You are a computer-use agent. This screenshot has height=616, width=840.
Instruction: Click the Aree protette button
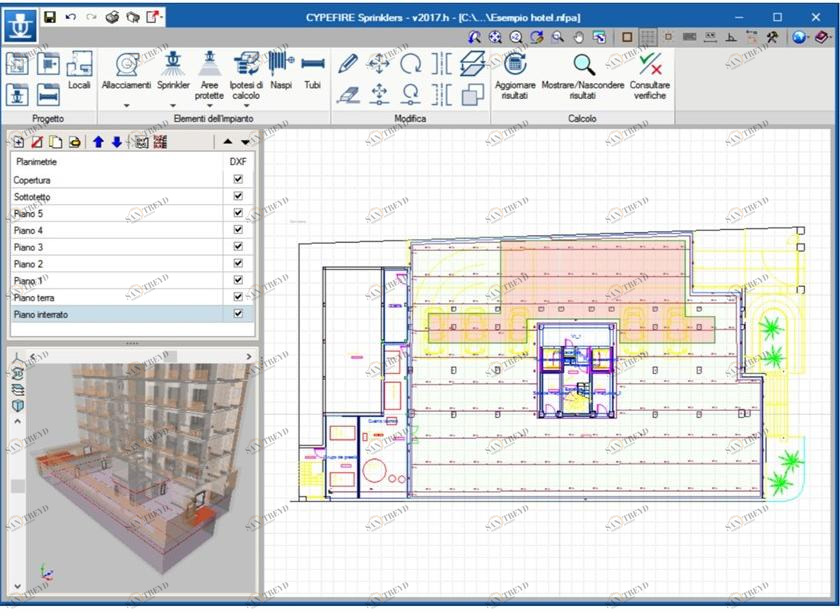[209, 73]
